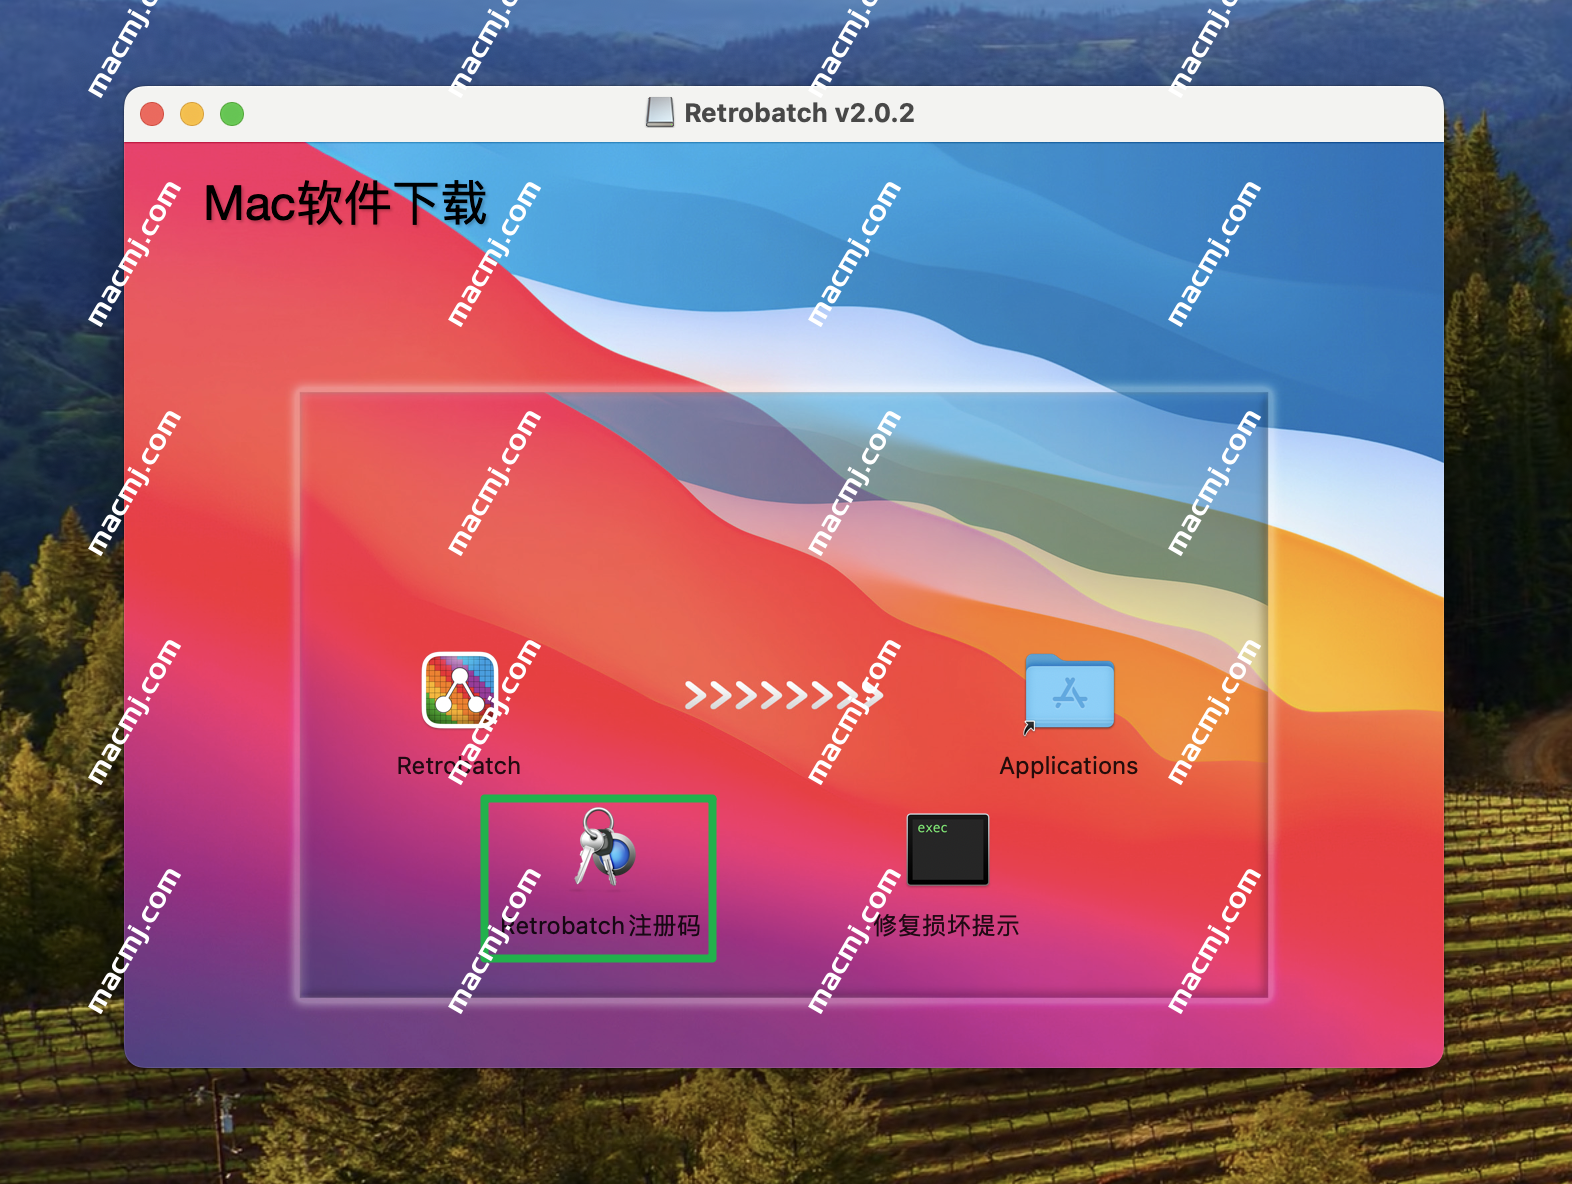1572x1184 pixels.
Task: Select the 修复损坏提示 exec file icon
Action: [948, 849]
